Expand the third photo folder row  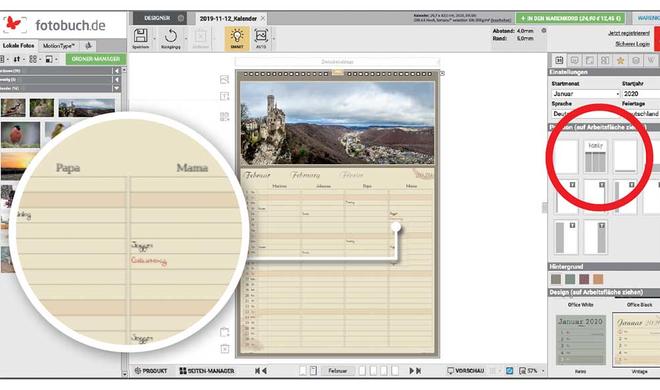point(117,88)
